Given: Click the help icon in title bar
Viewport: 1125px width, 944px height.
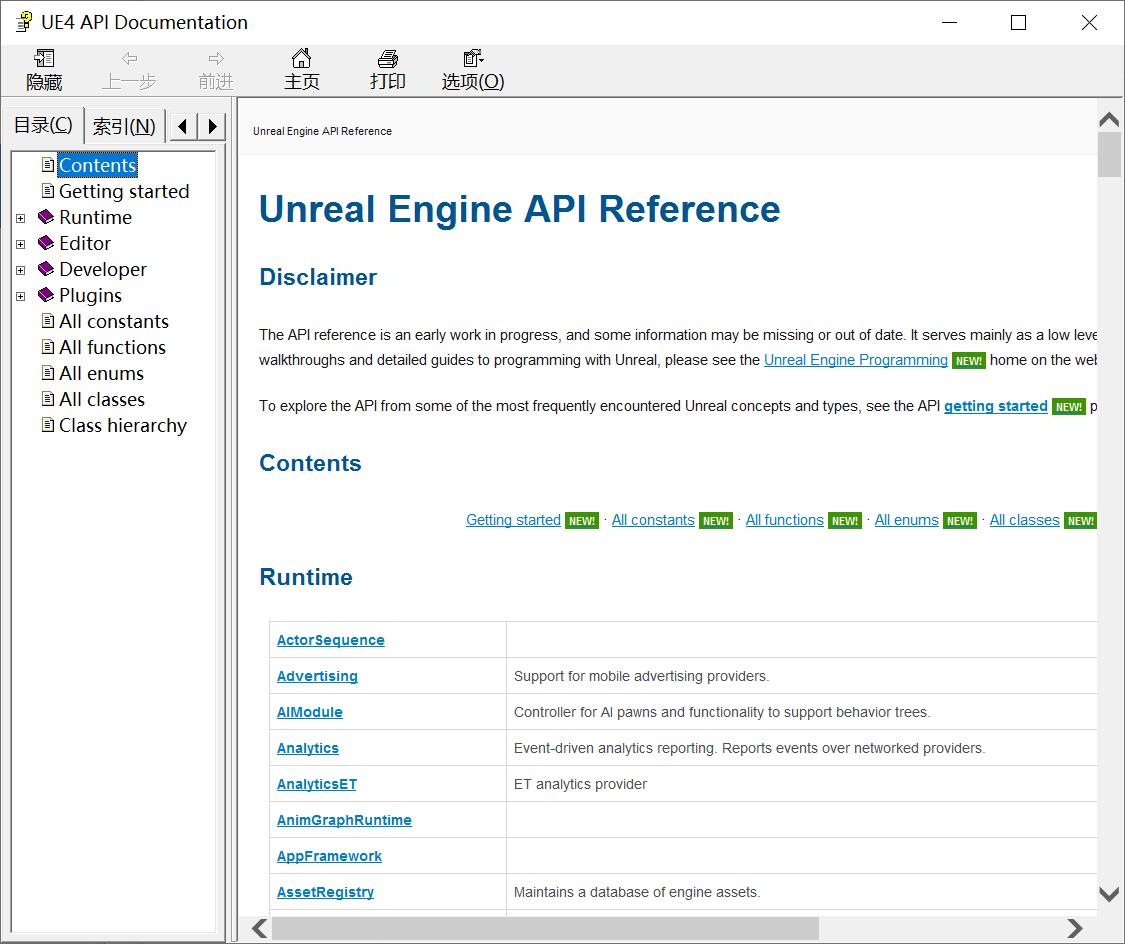Looking at the screenshot, I should point(24,22).
